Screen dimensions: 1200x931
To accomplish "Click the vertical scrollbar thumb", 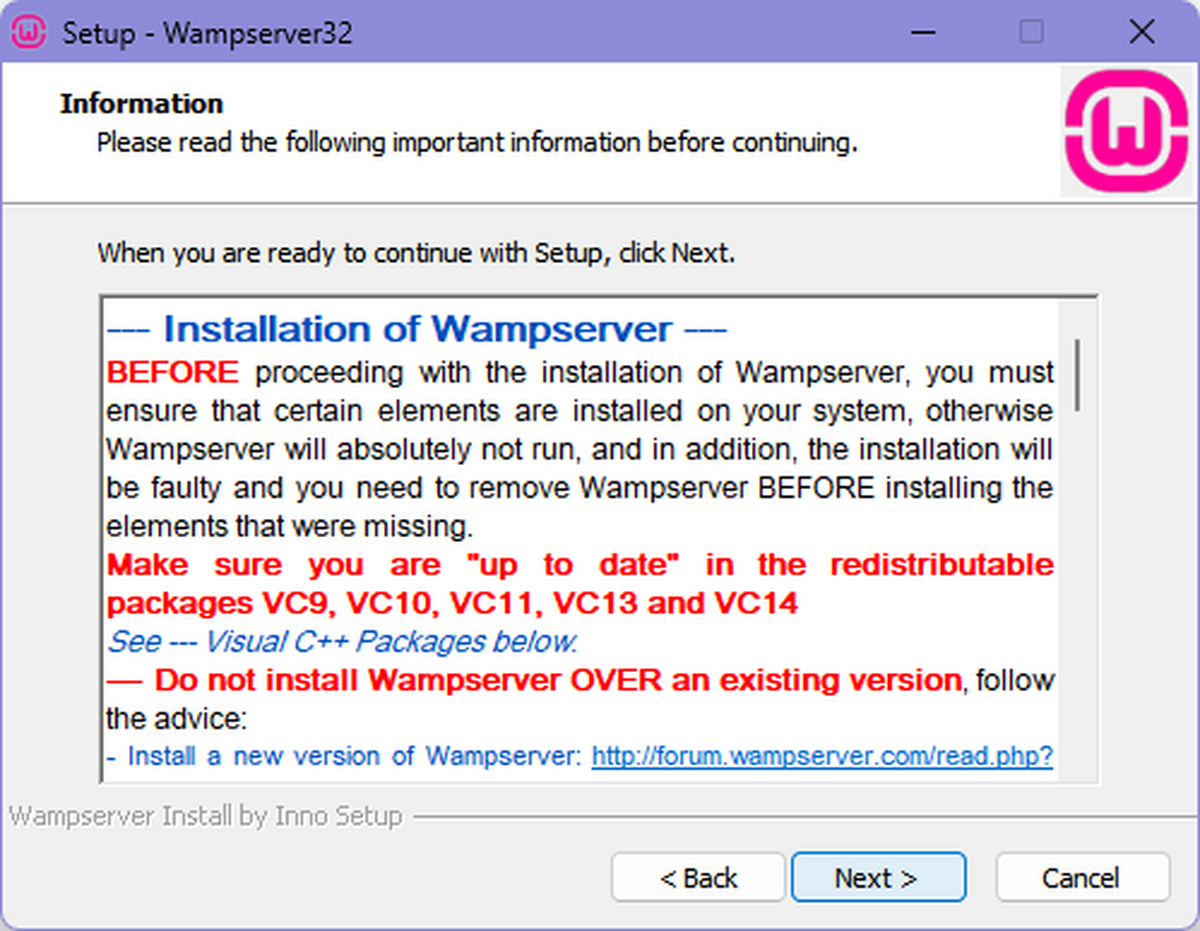I will (1078, 373).
